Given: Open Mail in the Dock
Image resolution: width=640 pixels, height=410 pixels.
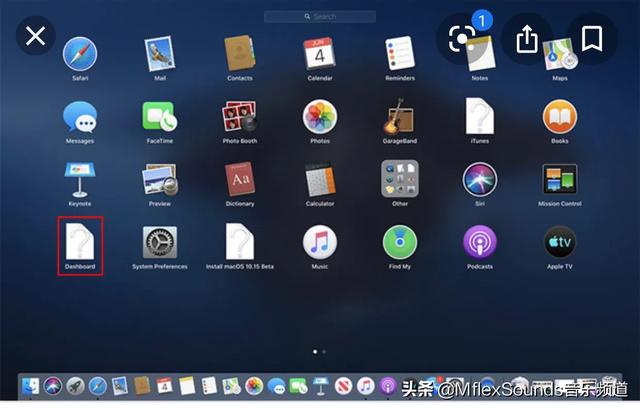Looking at the screenshot, I should point(120,386).
